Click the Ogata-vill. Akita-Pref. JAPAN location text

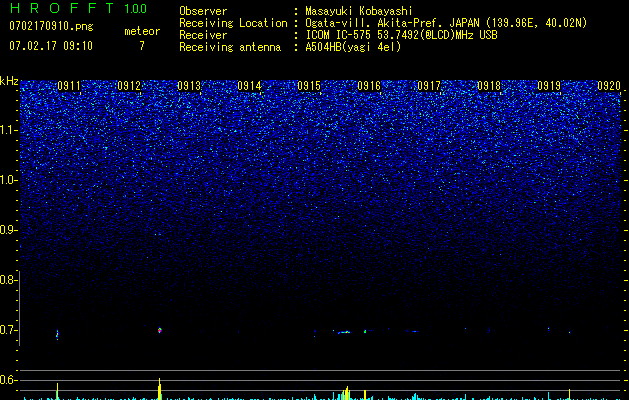pos(446,23)
